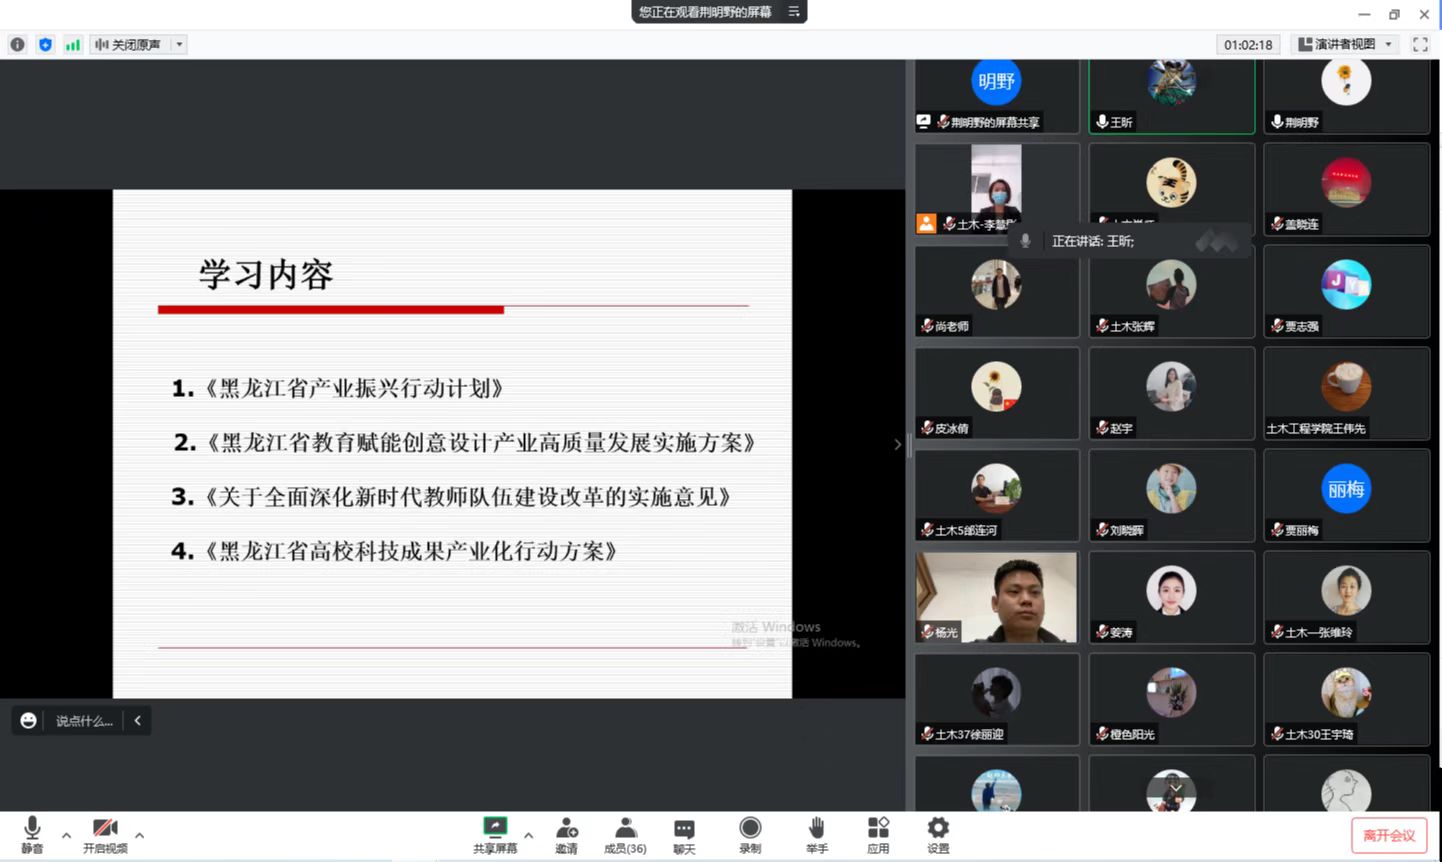
Task: Click the 说点什么 chat input box
Action: pyautogui.click(x=84, y=721)
